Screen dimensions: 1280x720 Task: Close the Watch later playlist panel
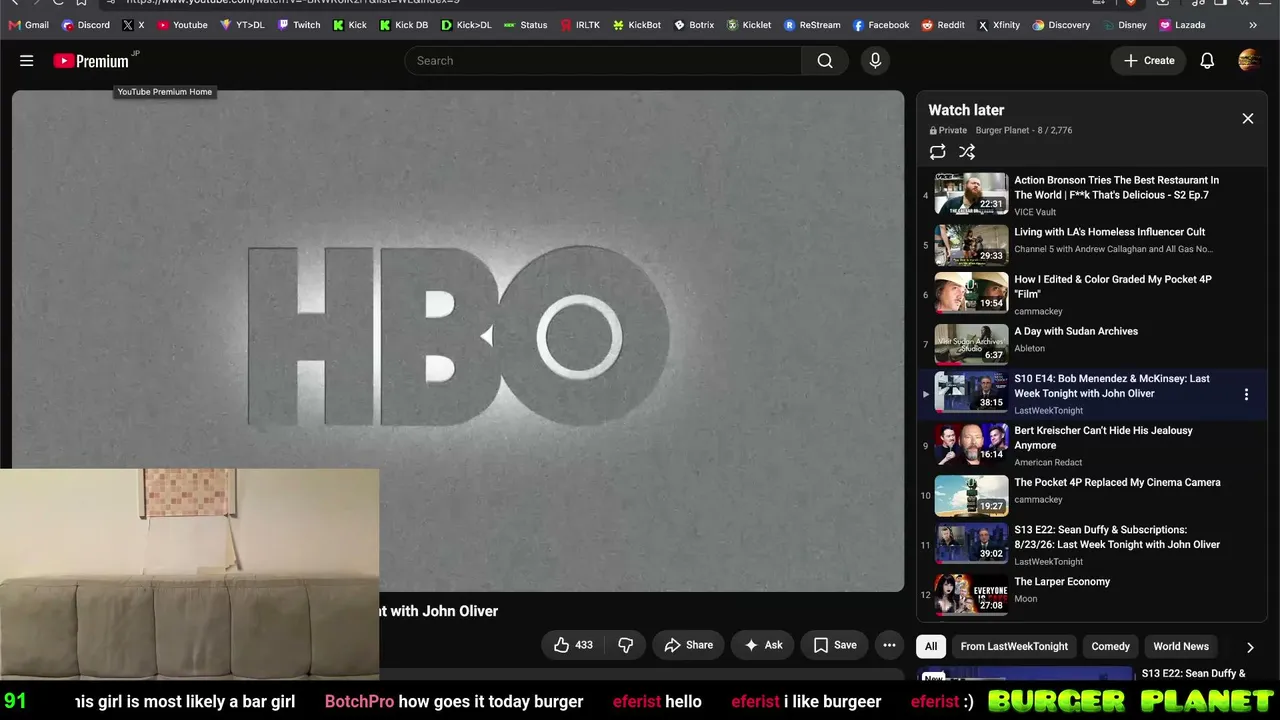pyautogui.click(x=1248, y=119)
